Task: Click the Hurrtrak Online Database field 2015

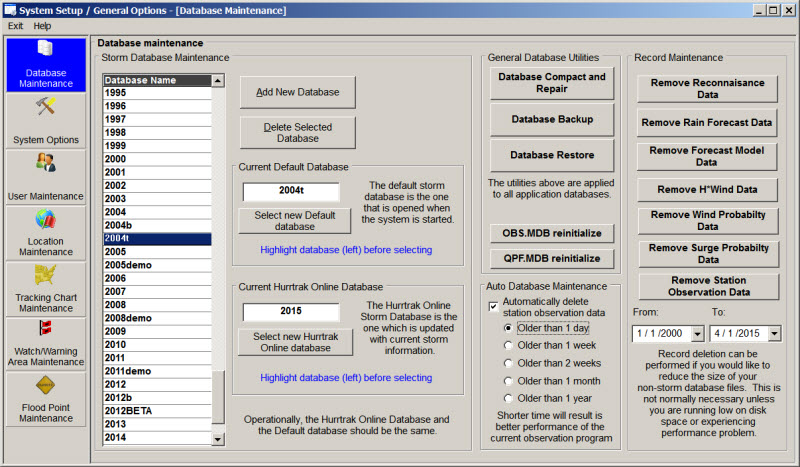Action: click(x=291, y=312)
